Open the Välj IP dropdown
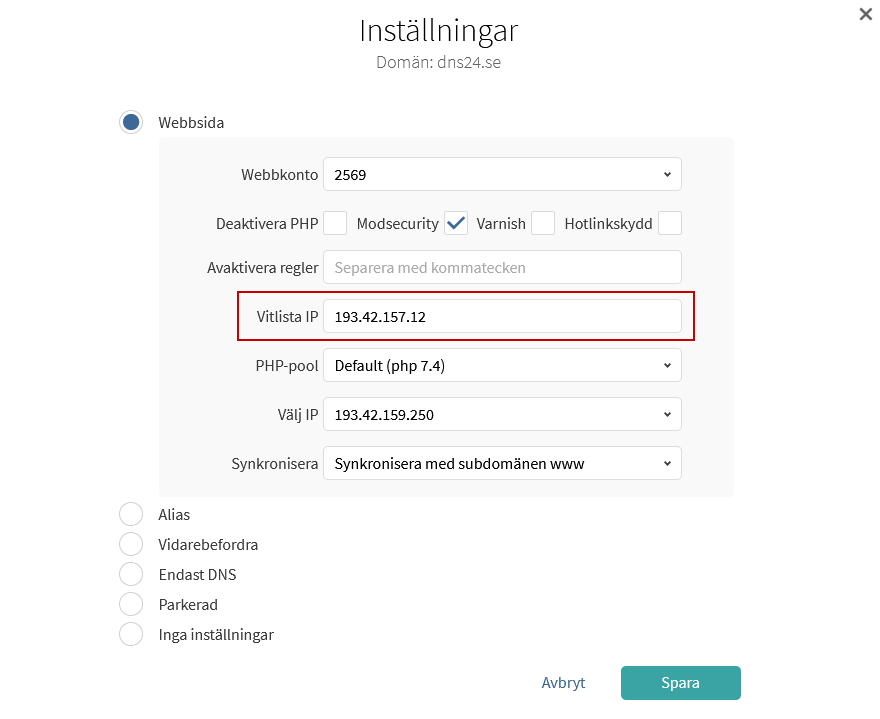 point(502,414)
